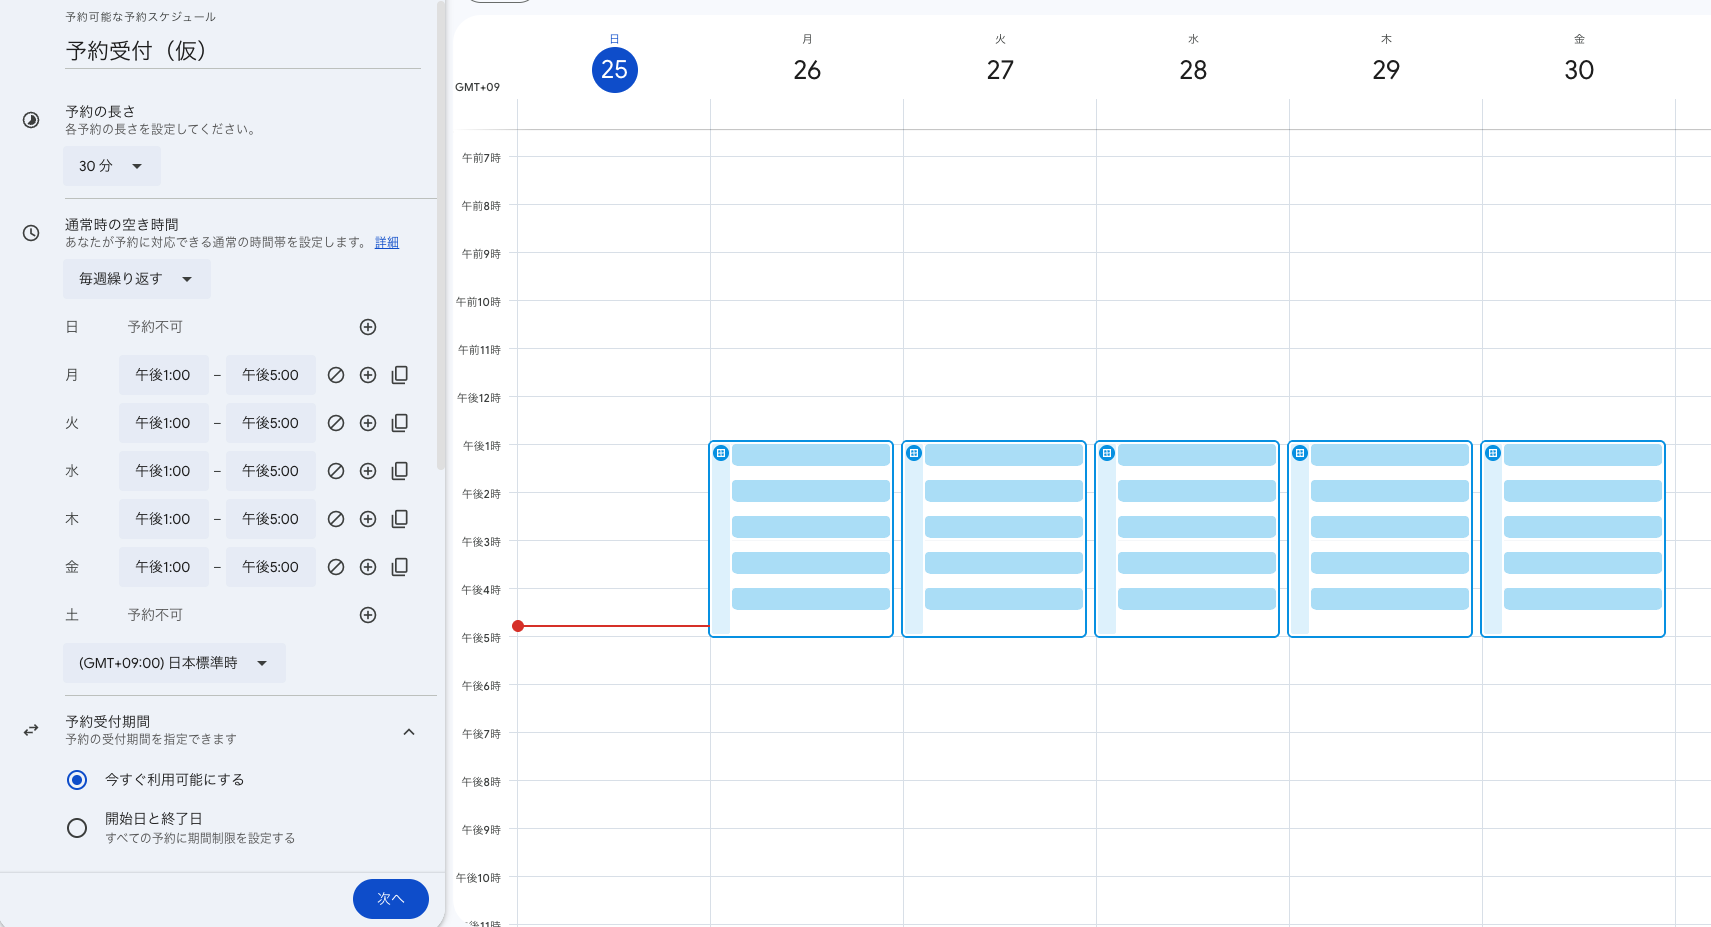1711x927 pixels.
Task: Copy Friday's hours to all days
Action: (x=400, y=567)
